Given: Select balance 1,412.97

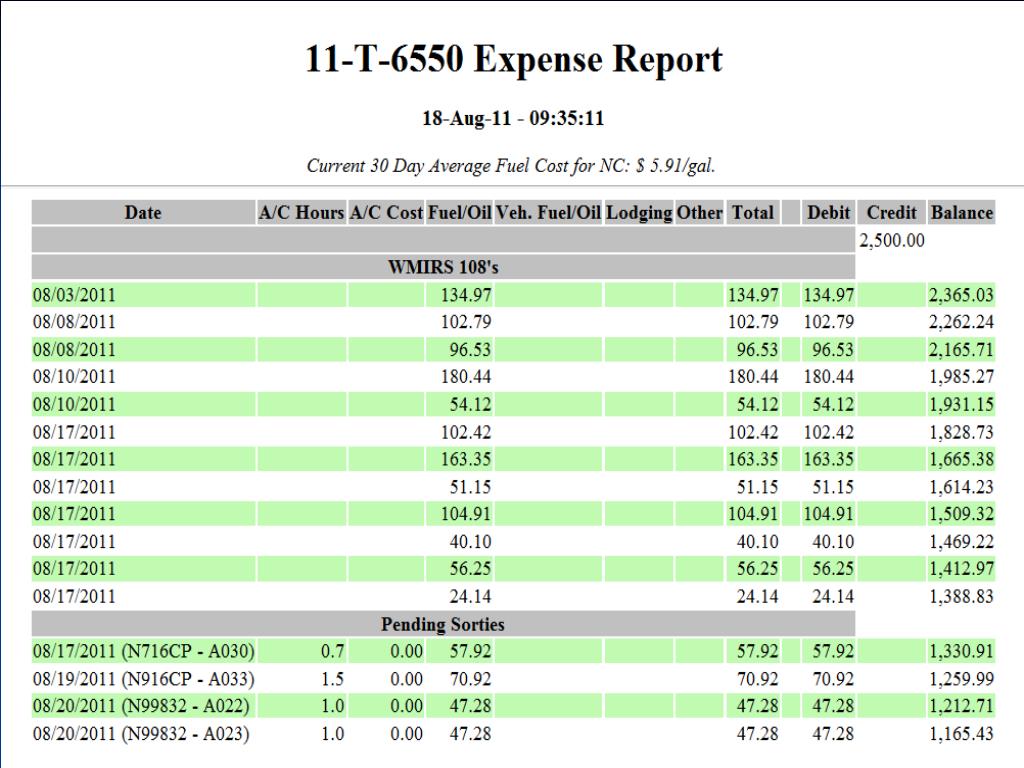Looking at the screenshot, I should [x=961, y=569].
